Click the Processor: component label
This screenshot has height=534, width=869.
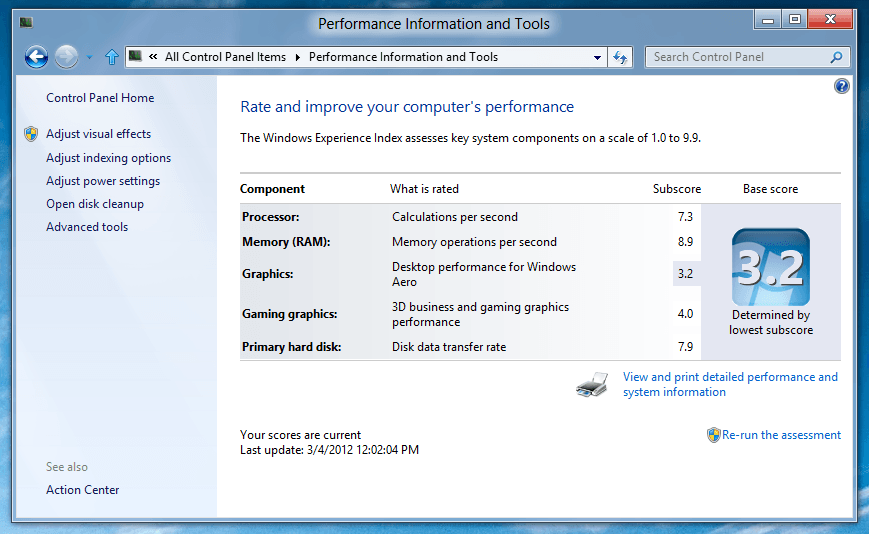pyautogui.click(x=270, y=217)
